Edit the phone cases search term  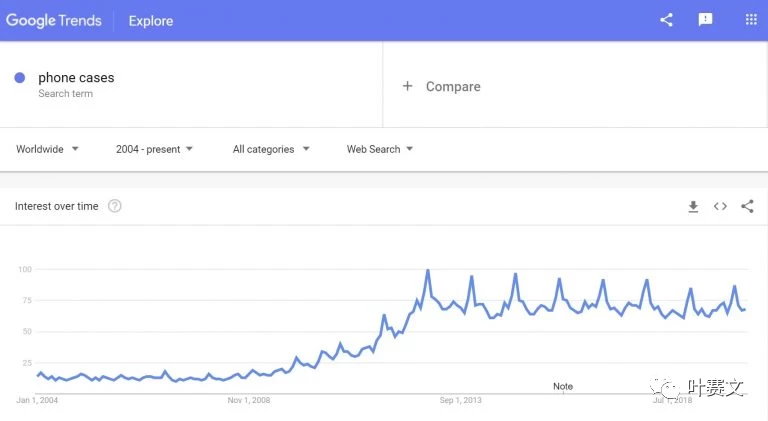(x=76, y=78)
